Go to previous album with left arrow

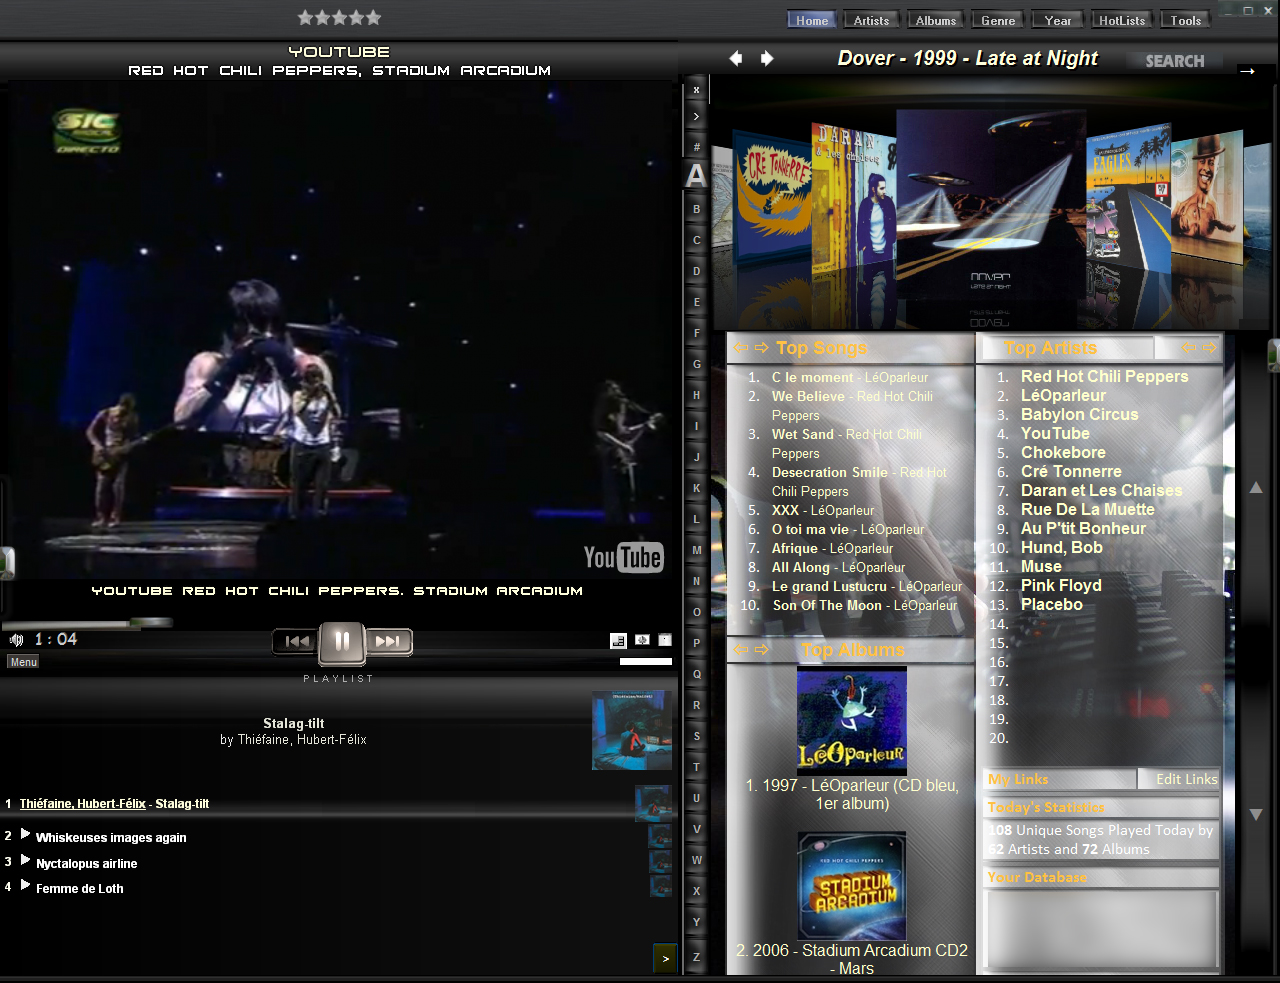point(736,58)
